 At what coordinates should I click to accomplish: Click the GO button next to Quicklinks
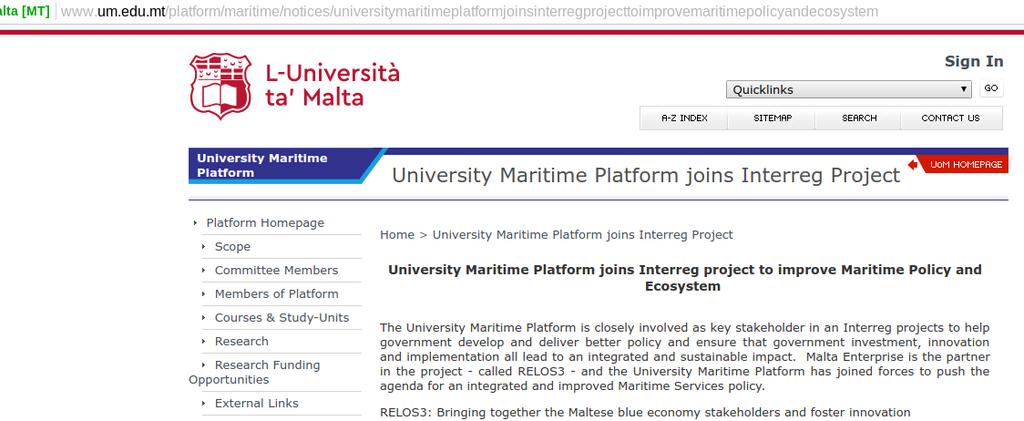pos(991,89)
